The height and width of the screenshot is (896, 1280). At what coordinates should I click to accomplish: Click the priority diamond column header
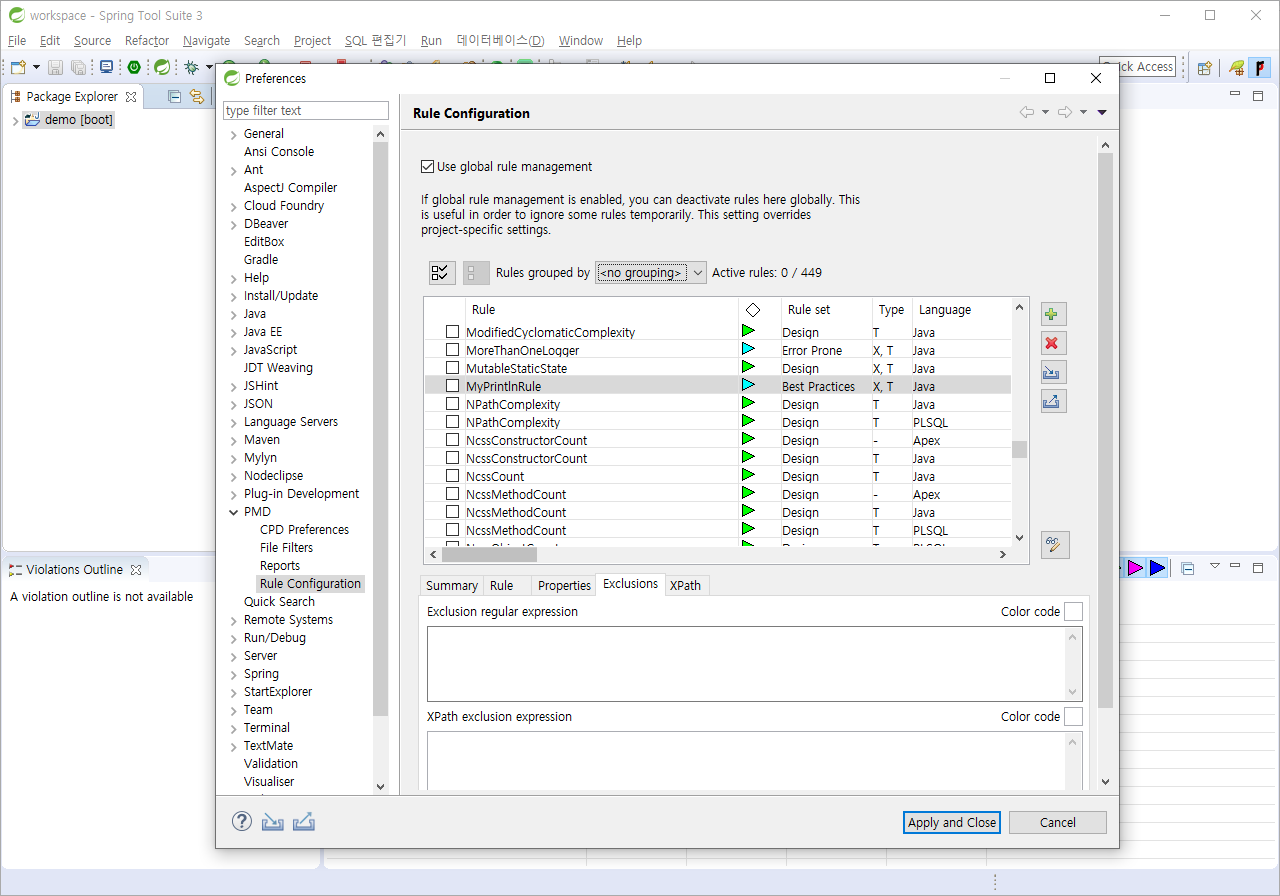point(753,310)
